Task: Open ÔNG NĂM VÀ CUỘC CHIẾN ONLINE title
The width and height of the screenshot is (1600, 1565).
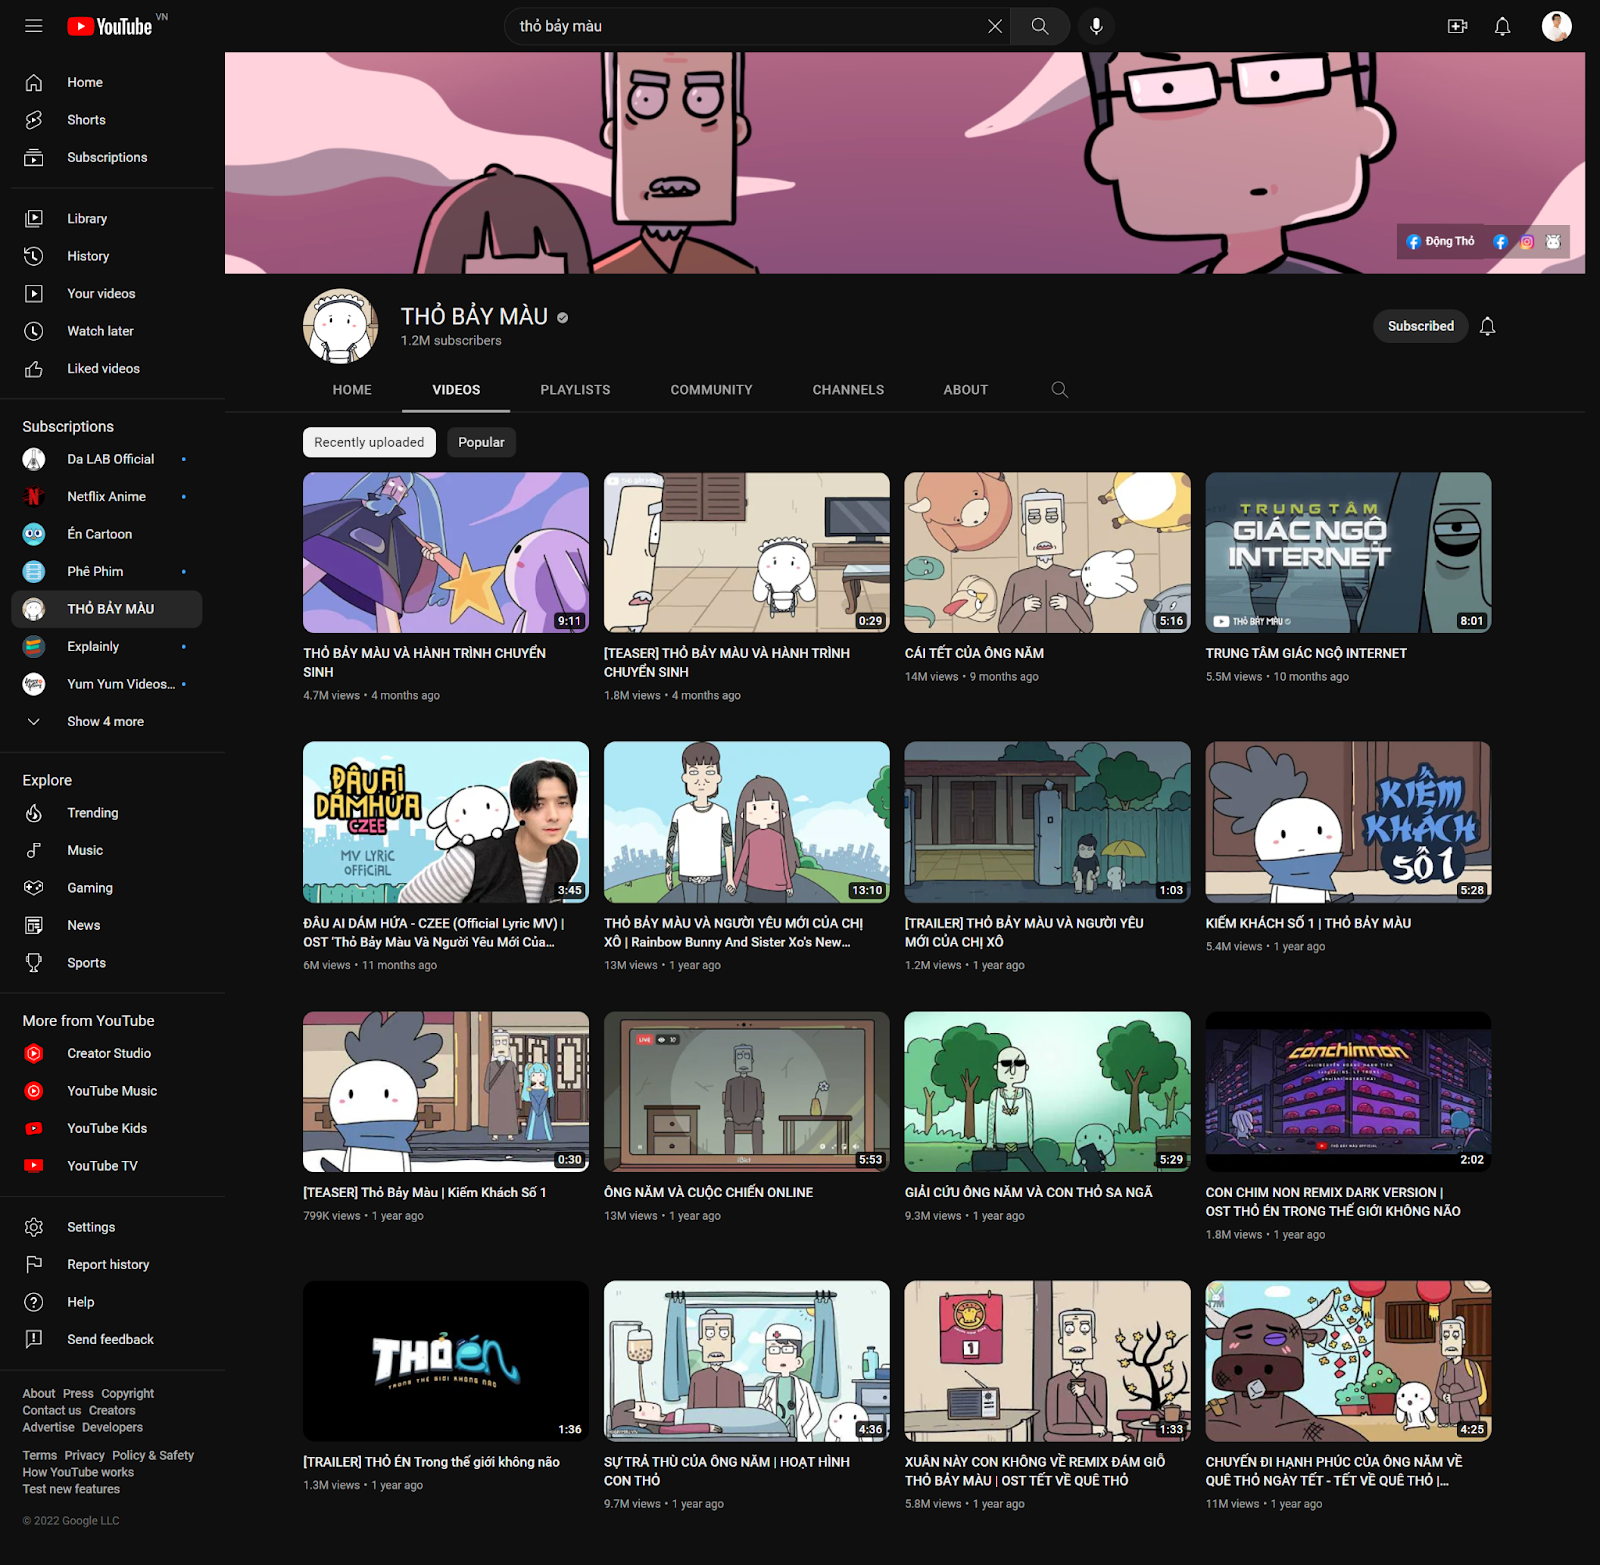Action: [708, 1192]
